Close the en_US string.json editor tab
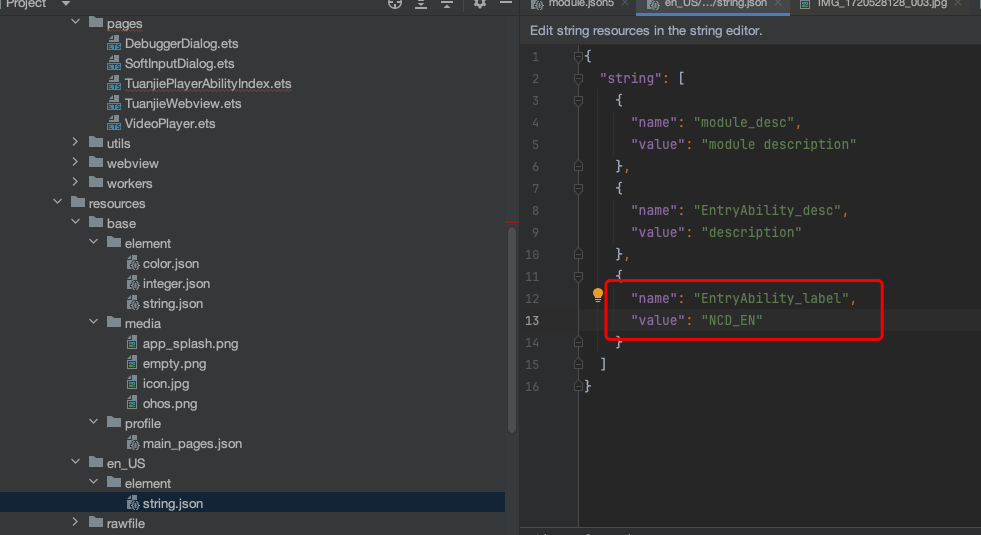 coord(778,4)
